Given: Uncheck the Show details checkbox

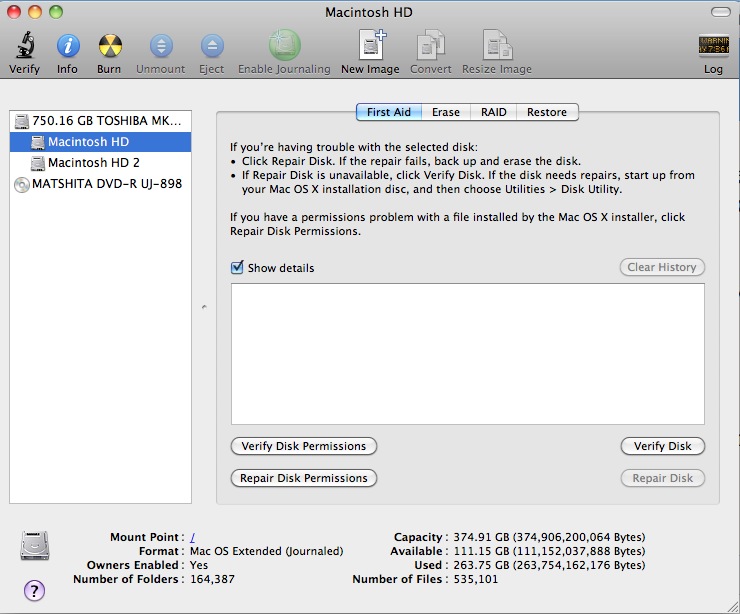Looking at the screenshot, I should tap(237, 268).
